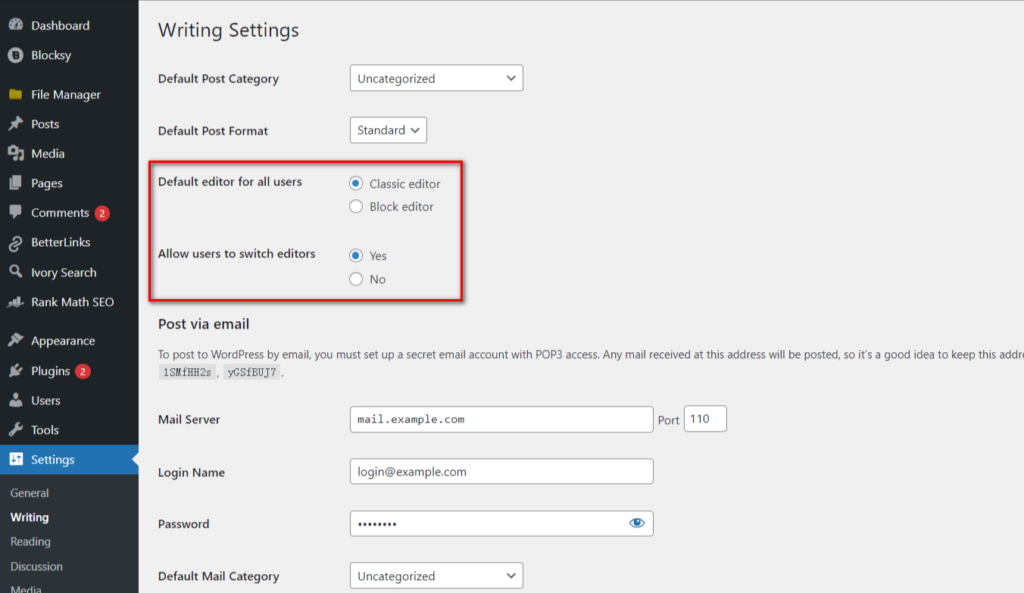
Task: Open the File Manager menu label
Action: [x=66, y=95]
